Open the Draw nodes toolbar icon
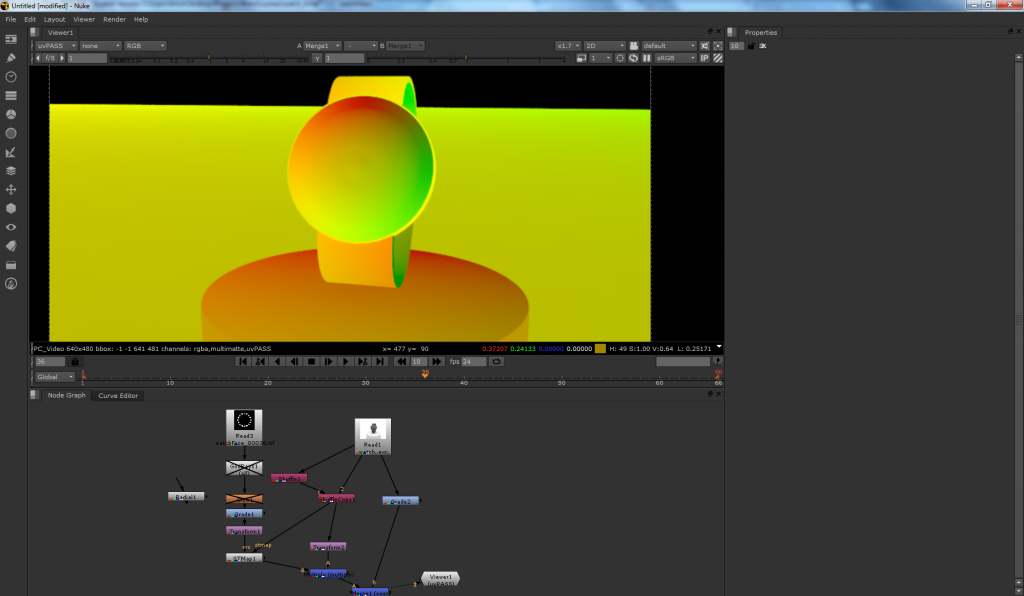1024x596 pixels. pos(11,58)
